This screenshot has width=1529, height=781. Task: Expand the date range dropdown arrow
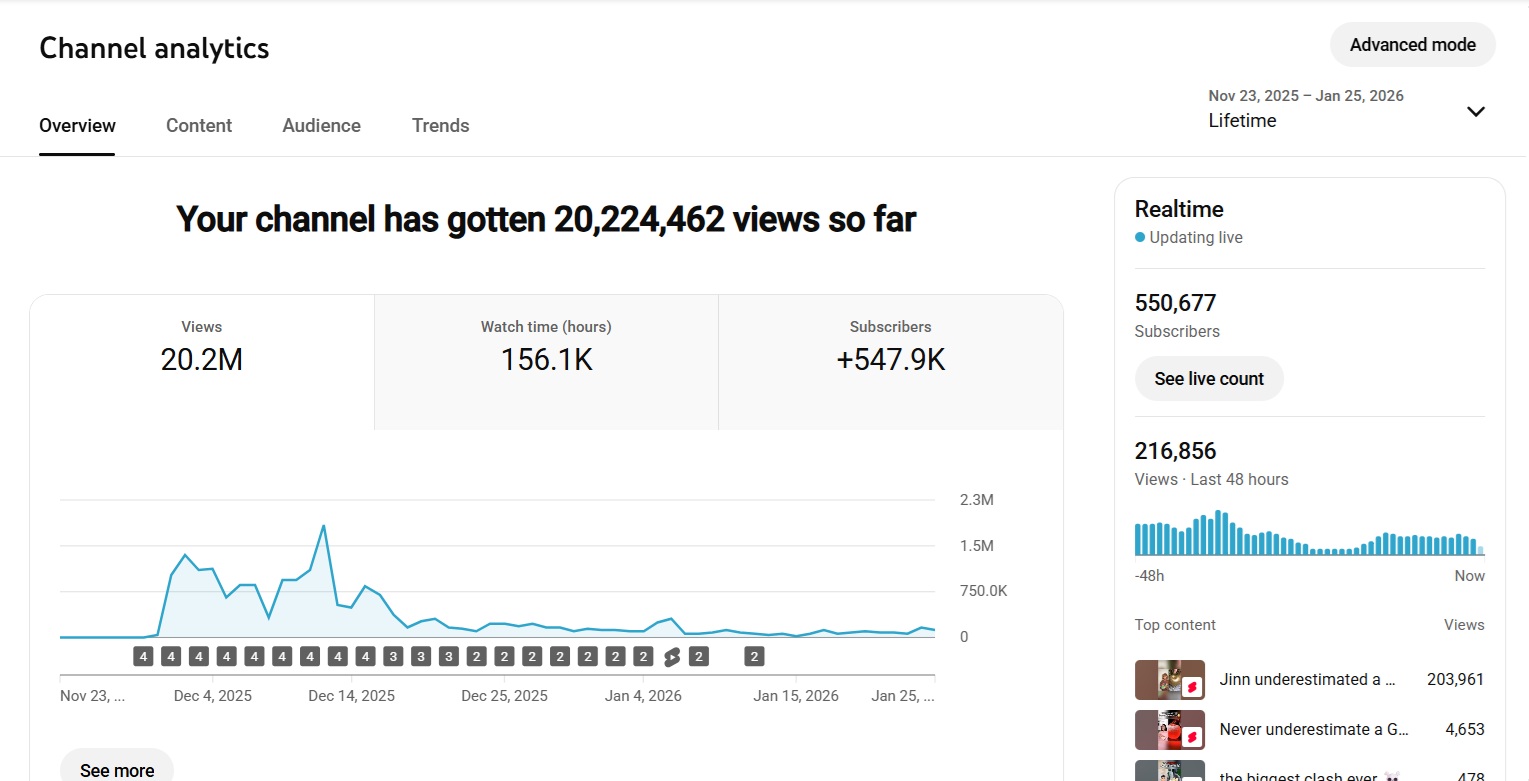[1475, 111]
